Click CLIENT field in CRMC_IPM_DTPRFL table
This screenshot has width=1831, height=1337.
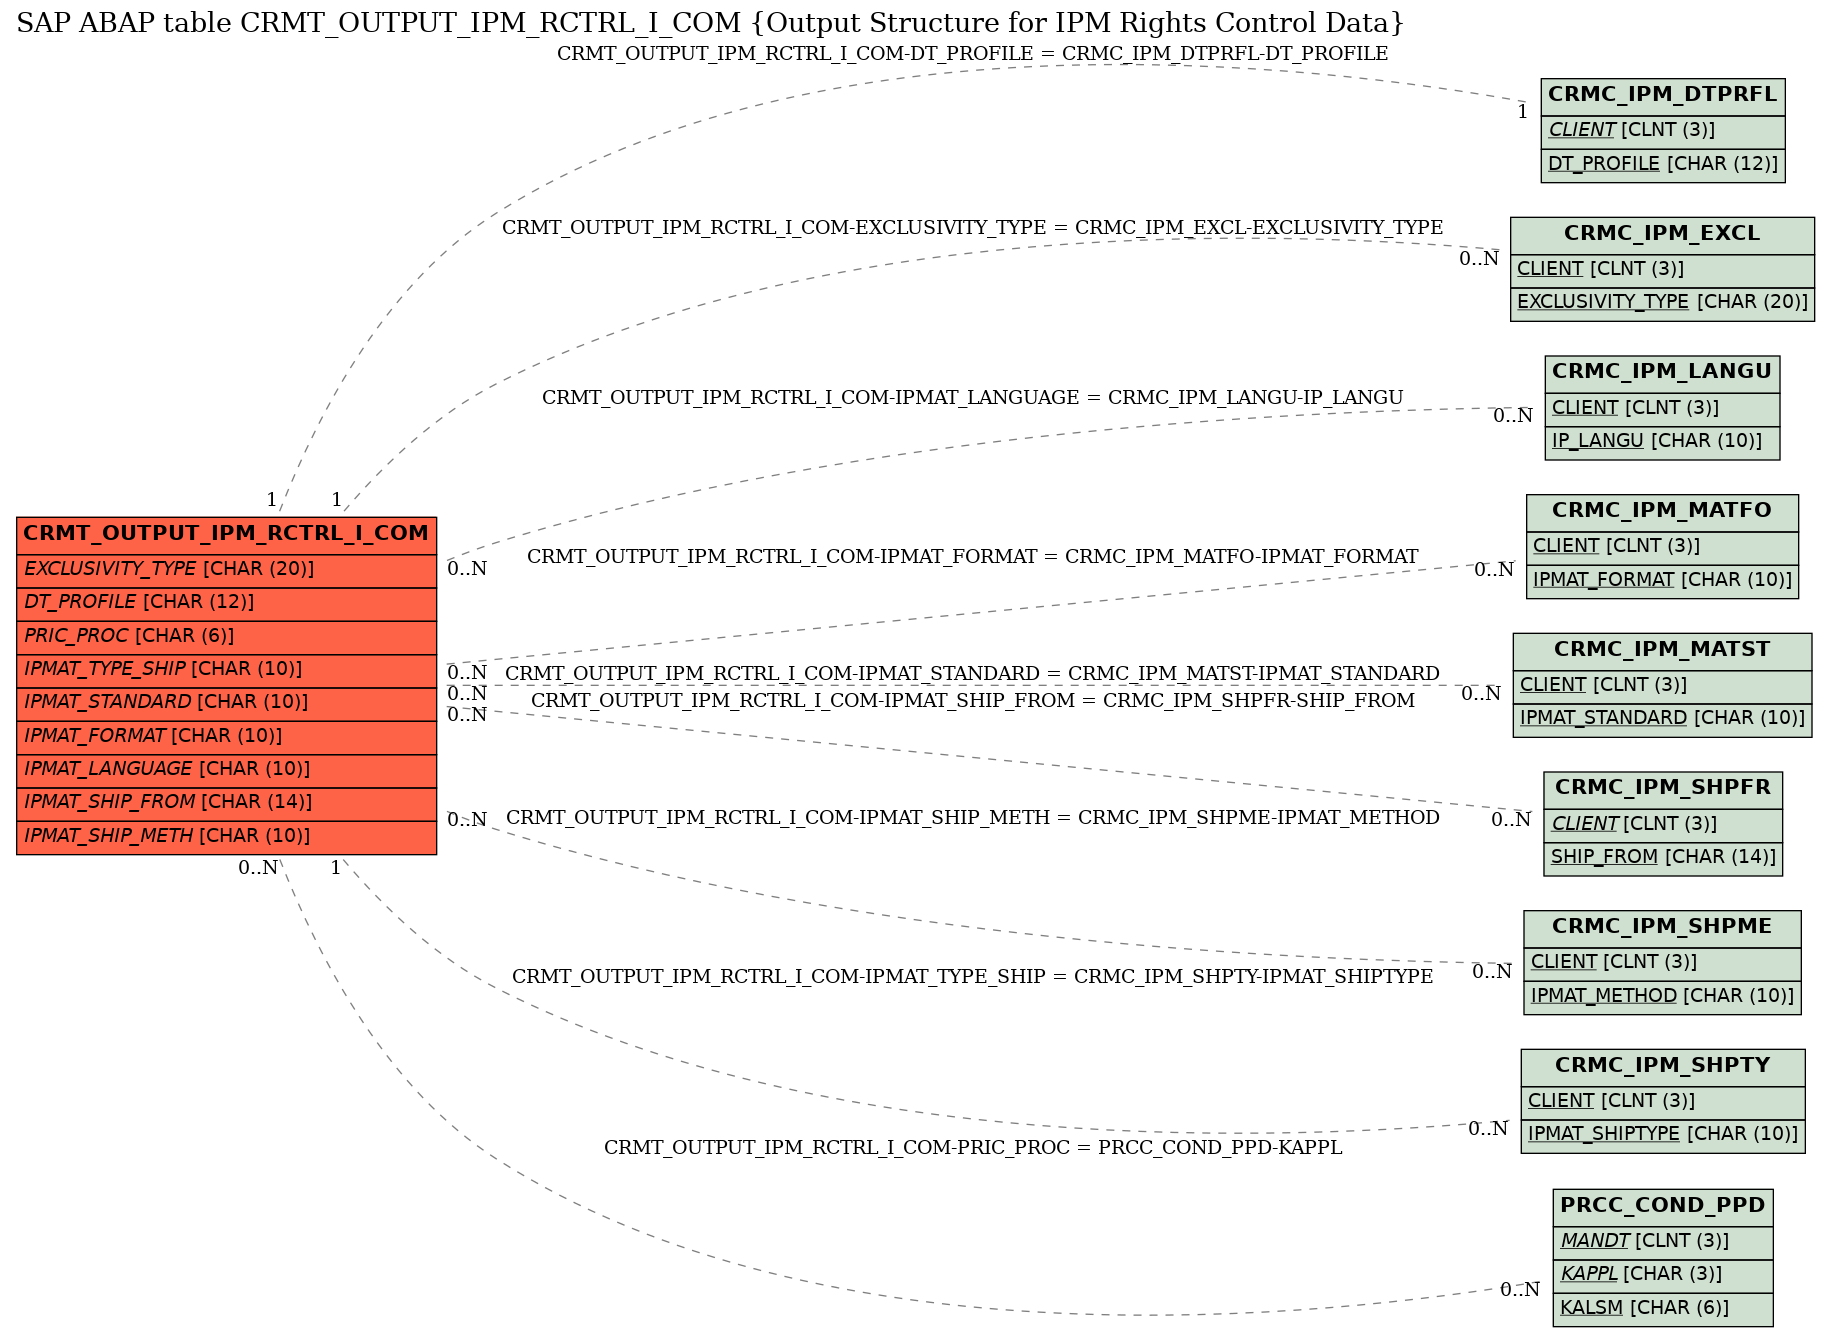1662,131
